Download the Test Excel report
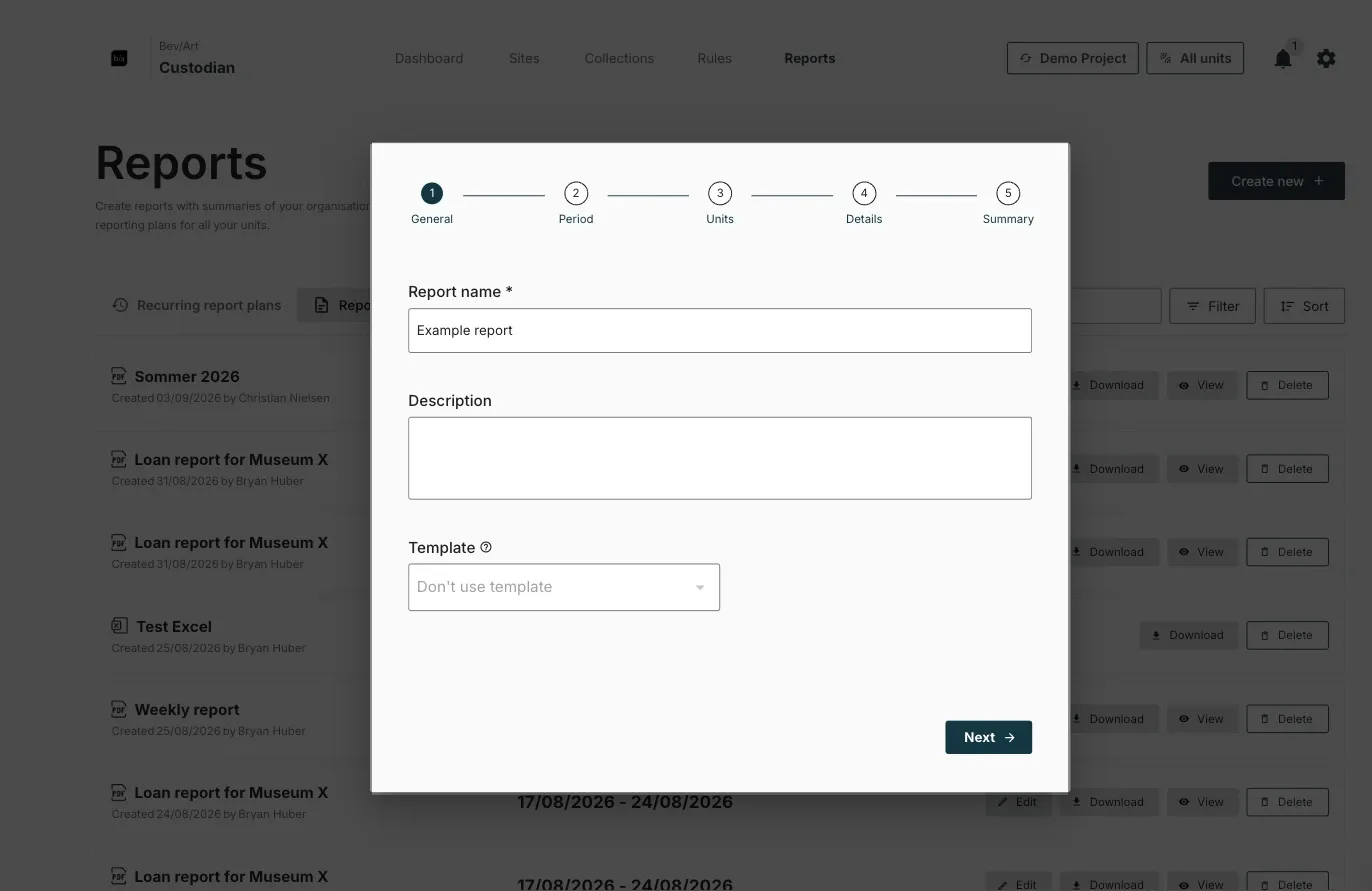The image size is (1372, 891). click(x=1188, y=635)
